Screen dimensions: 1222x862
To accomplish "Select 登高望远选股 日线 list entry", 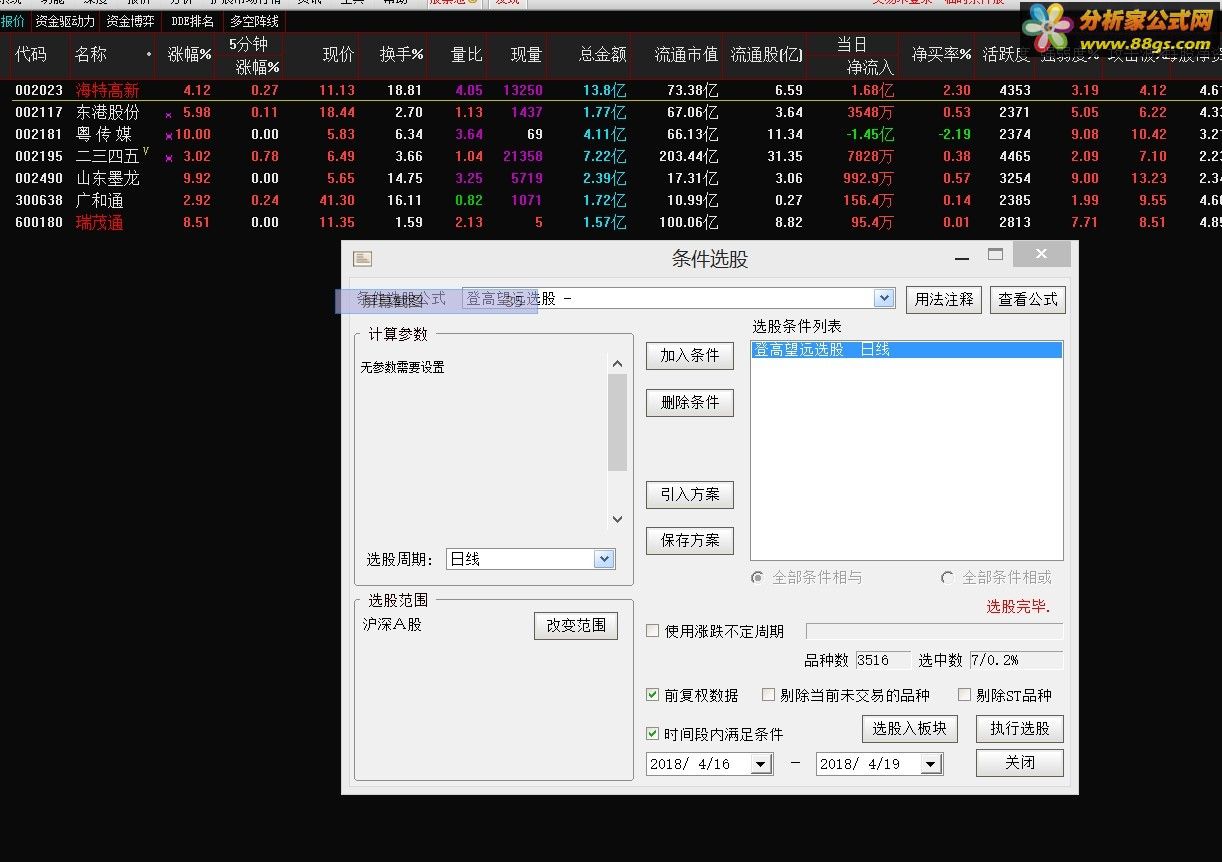I will [x=907, y=350].
